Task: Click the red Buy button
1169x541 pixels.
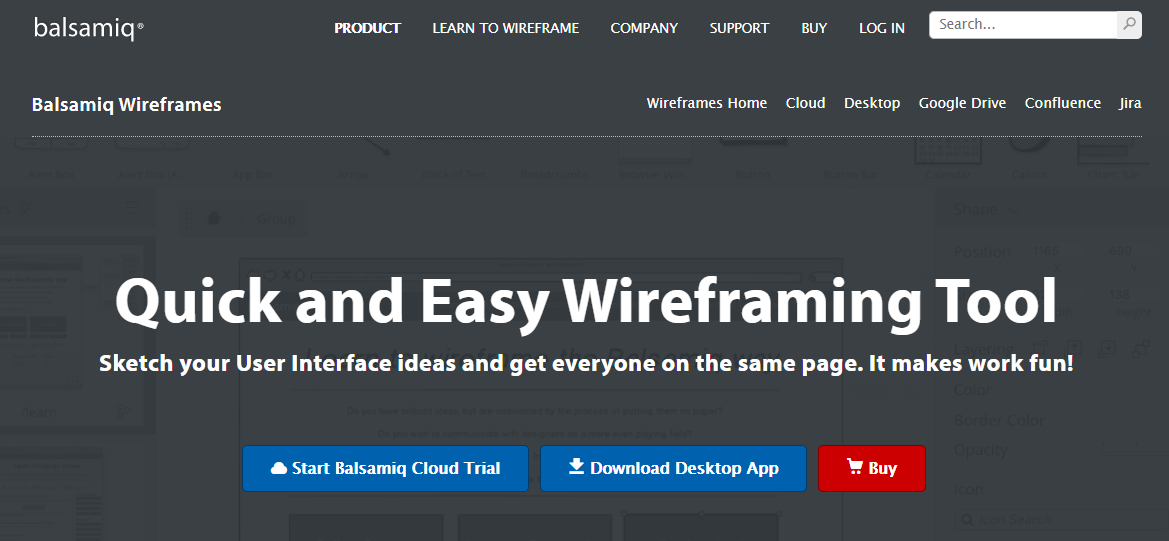Action: 872,469
